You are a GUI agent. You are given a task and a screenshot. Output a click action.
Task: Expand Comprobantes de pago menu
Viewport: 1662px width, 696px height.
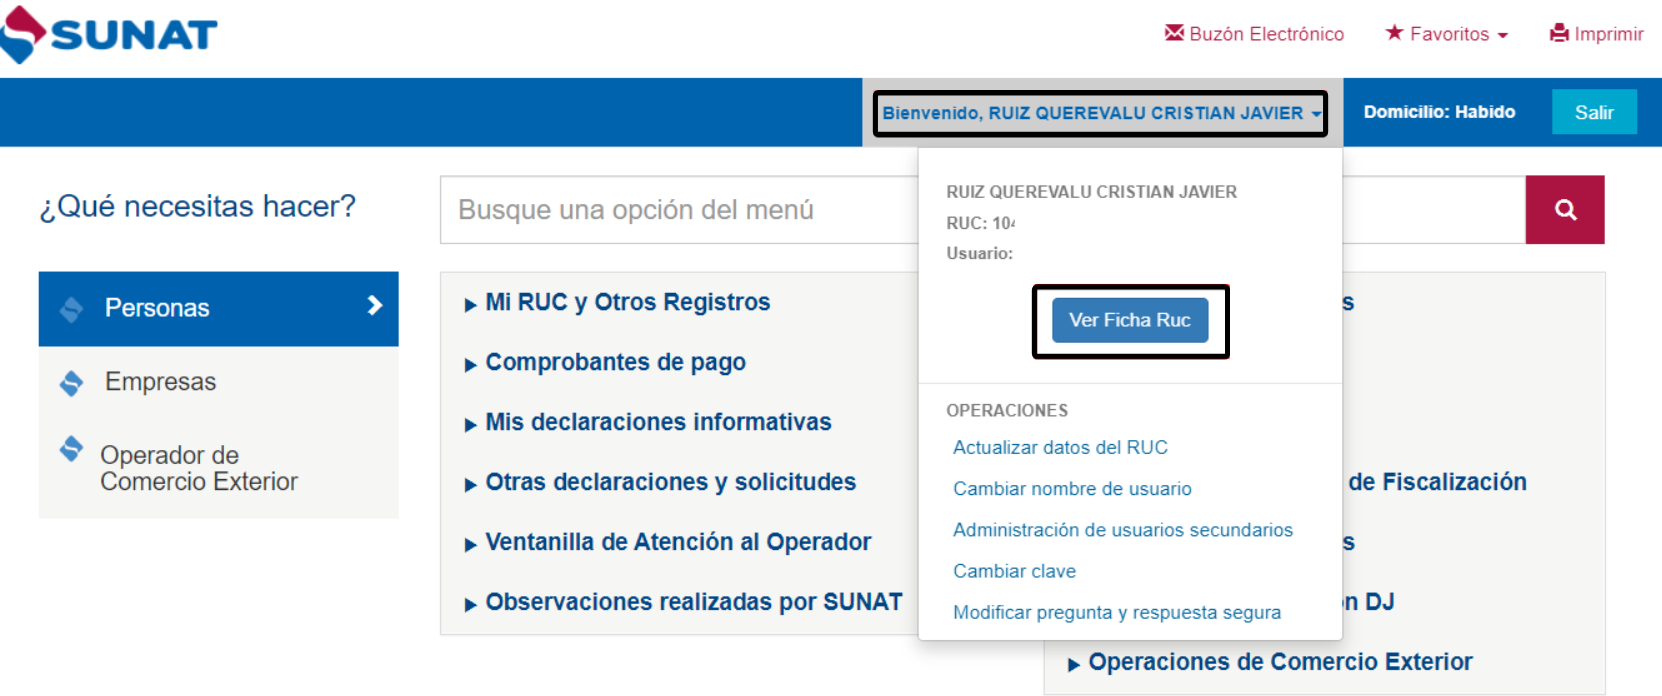pyautogui.click(x=605, y=362)
